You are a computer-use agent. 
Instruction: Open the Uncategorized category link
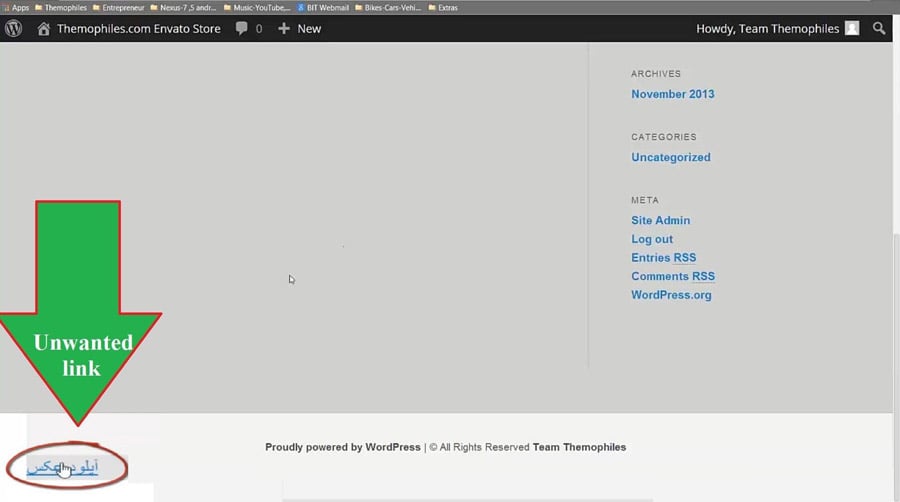pyautogui.click(x=670, y=157)
